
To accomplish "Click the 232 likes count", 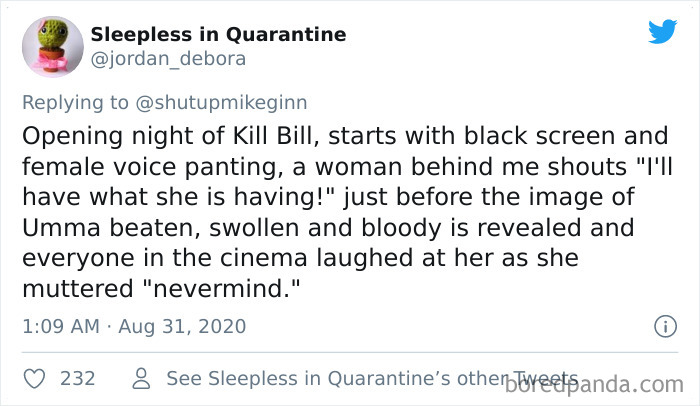I will point(77,378).
